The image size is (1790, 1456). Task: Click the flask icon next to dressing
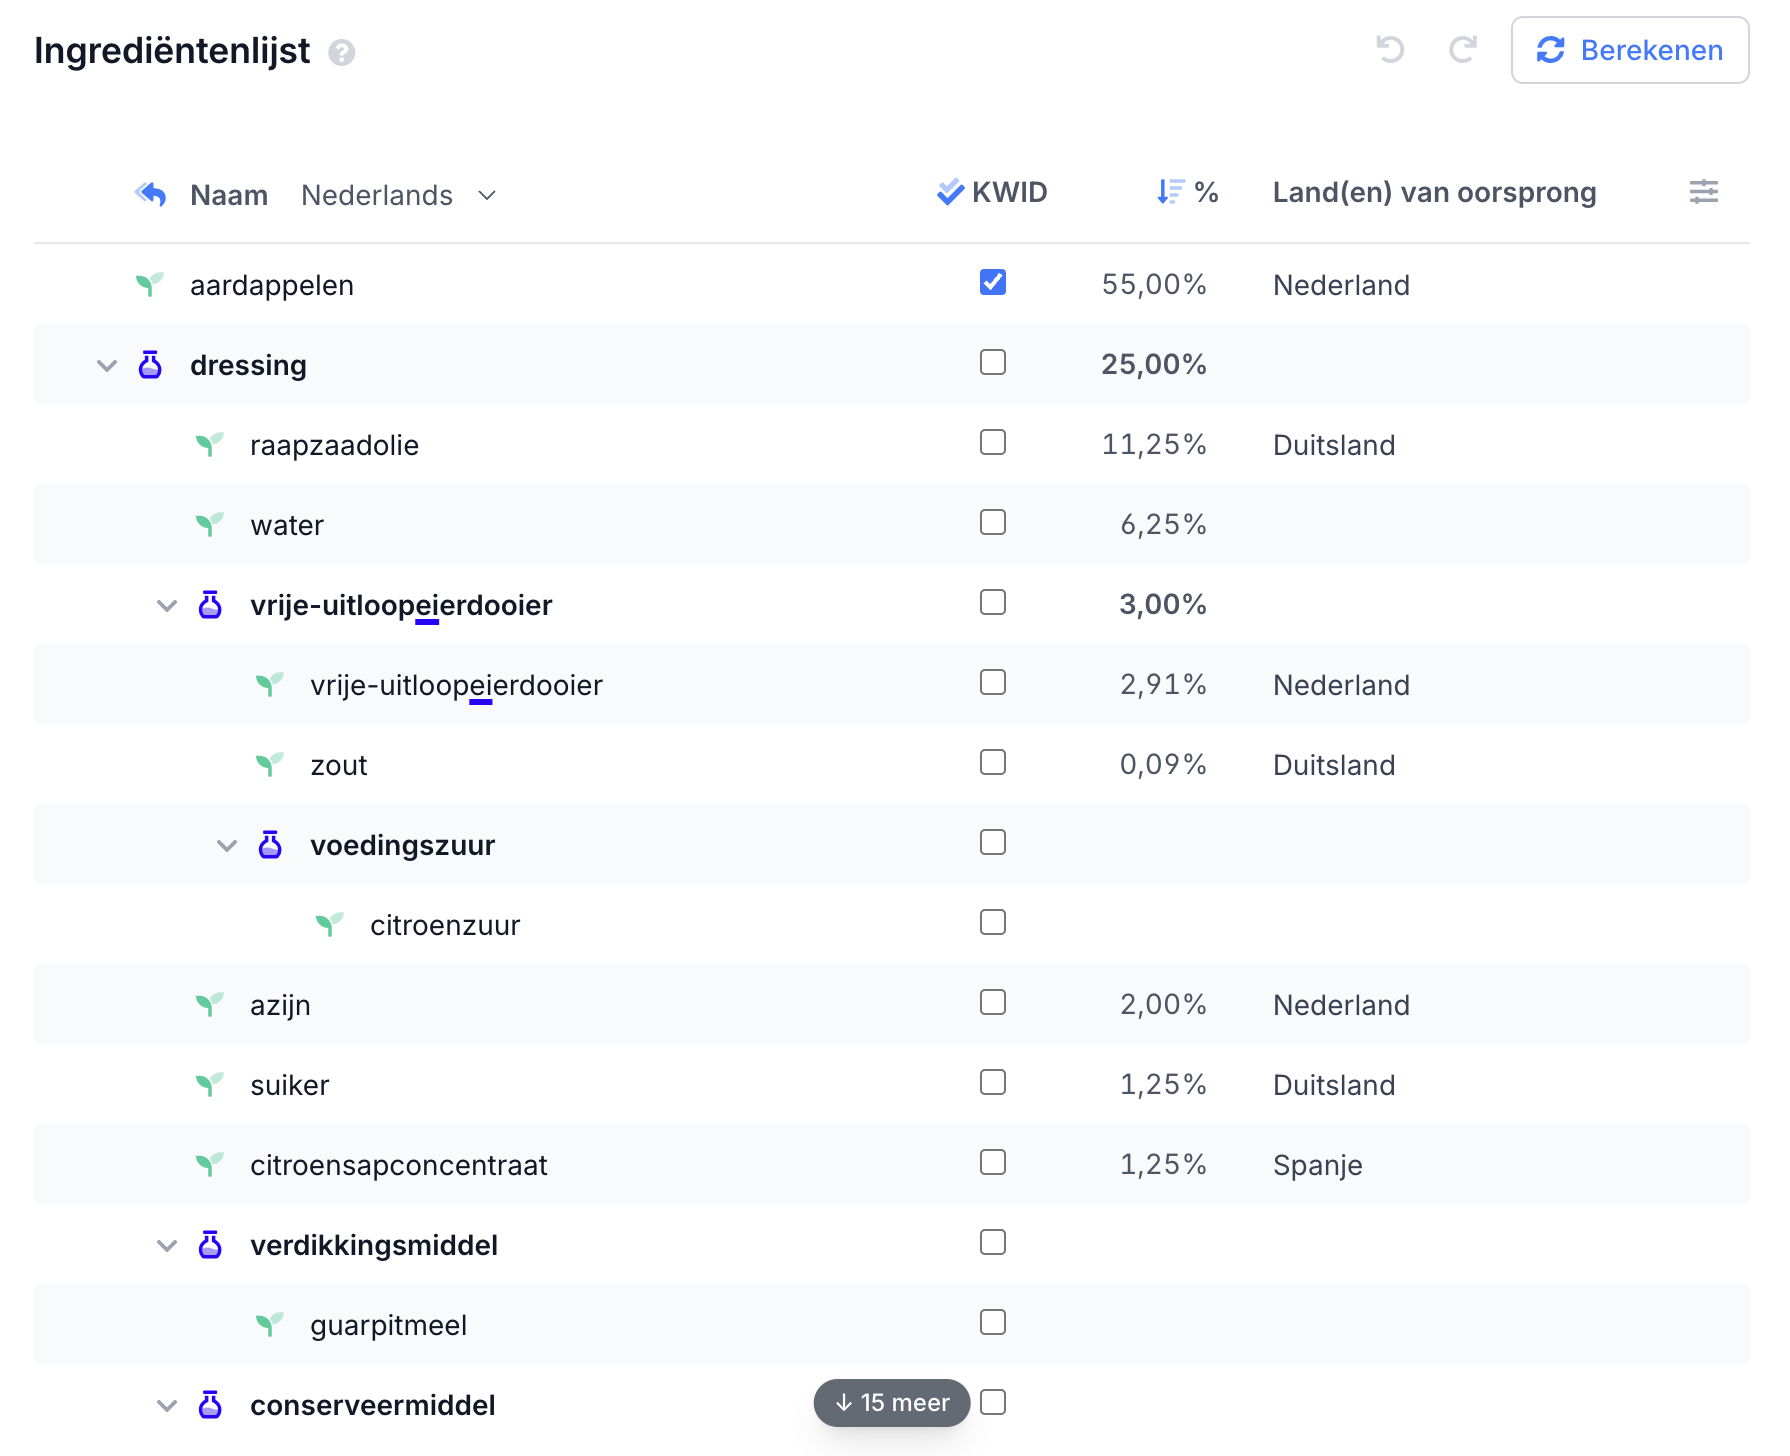pos(150,365)
